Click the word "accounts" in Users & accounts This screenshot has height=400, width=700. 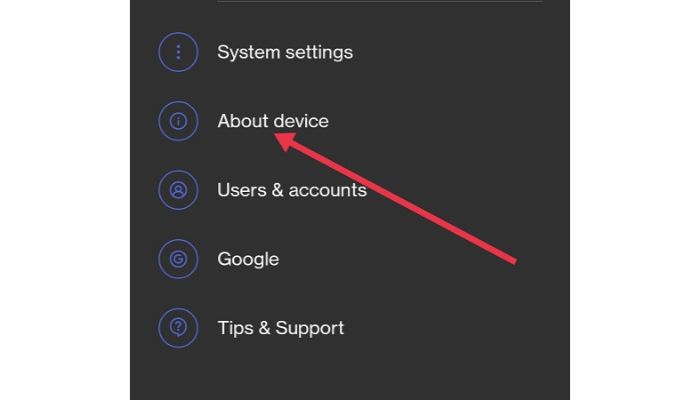tap(328, 191)
